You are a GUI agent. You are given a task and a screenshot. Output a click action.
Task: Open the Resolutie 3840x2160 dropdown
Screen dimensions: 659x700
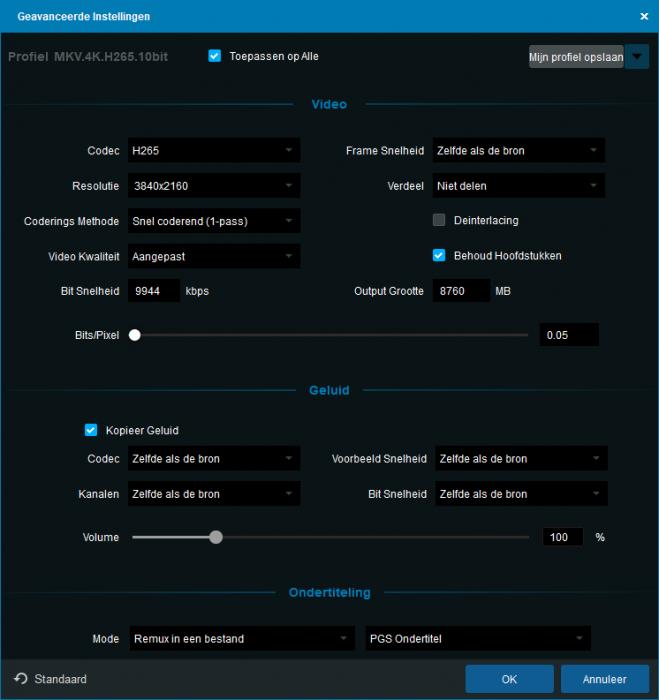coord(214,186)
